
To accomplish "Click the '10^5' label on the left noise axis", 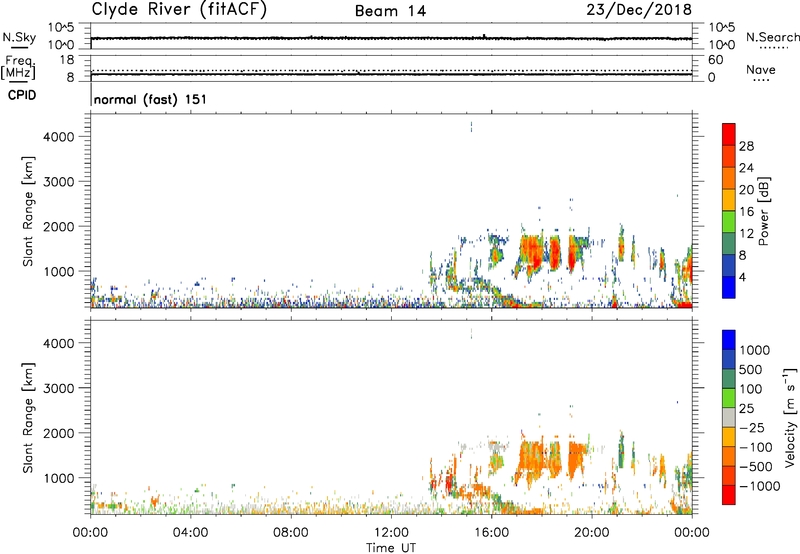I will pyautogui.click(x=61, y=27).
